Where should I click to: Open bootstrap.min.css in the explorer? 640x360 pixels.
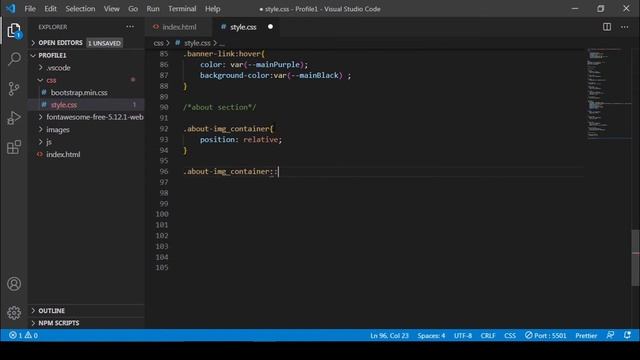(79, 93)
